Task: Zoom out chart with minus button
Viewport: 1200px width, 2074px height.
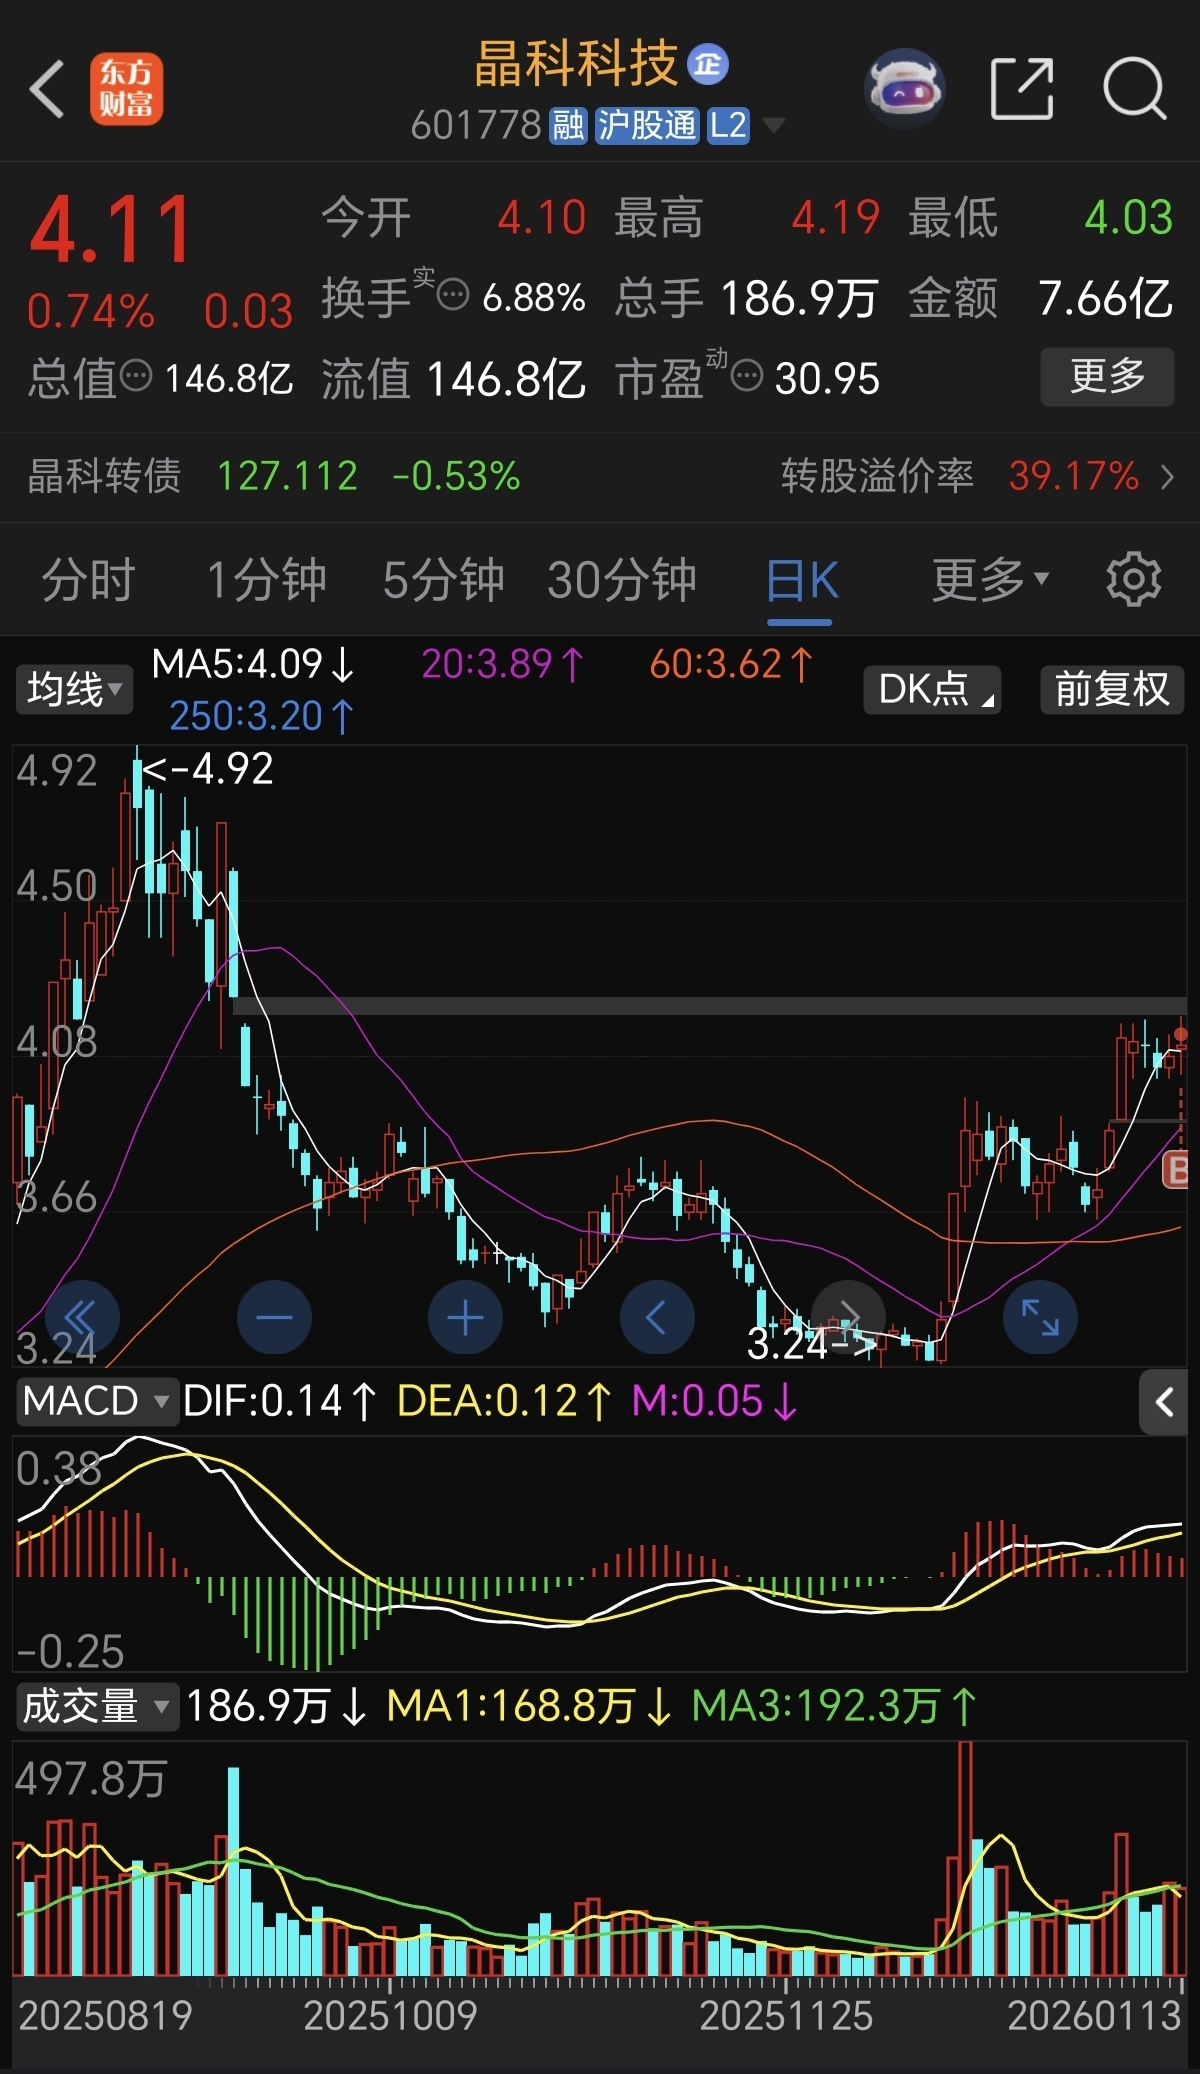Action: coord(274,1317)
